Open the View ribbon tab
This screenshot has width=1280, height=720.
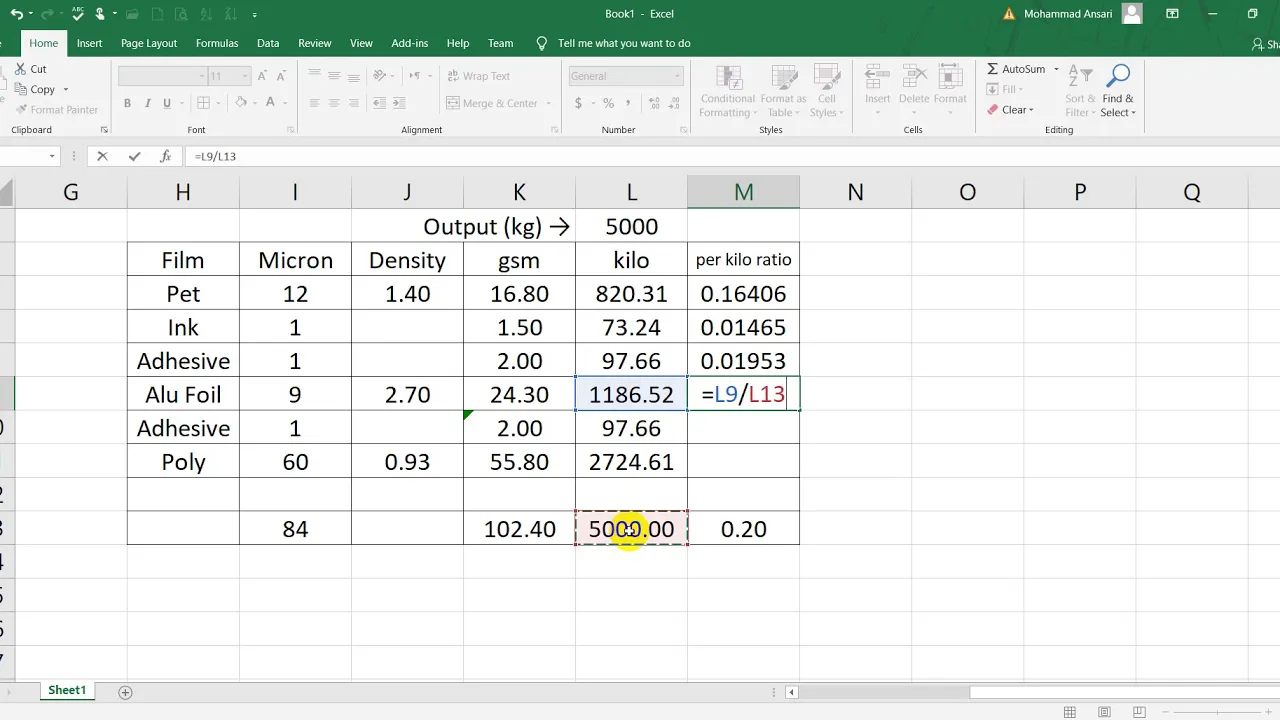361,43
